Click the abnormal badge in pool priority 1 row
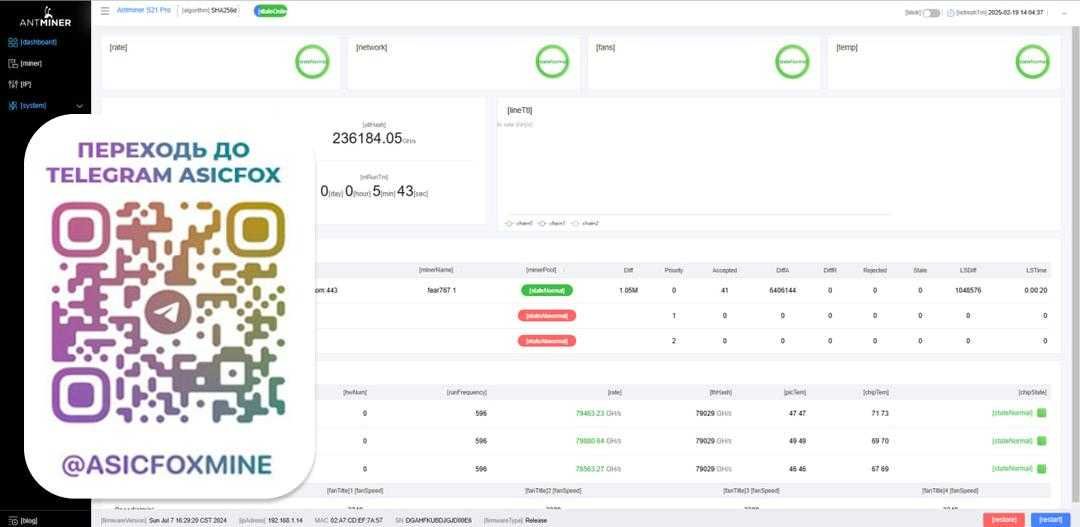The image size is (1080, 527). pos(547,316)
